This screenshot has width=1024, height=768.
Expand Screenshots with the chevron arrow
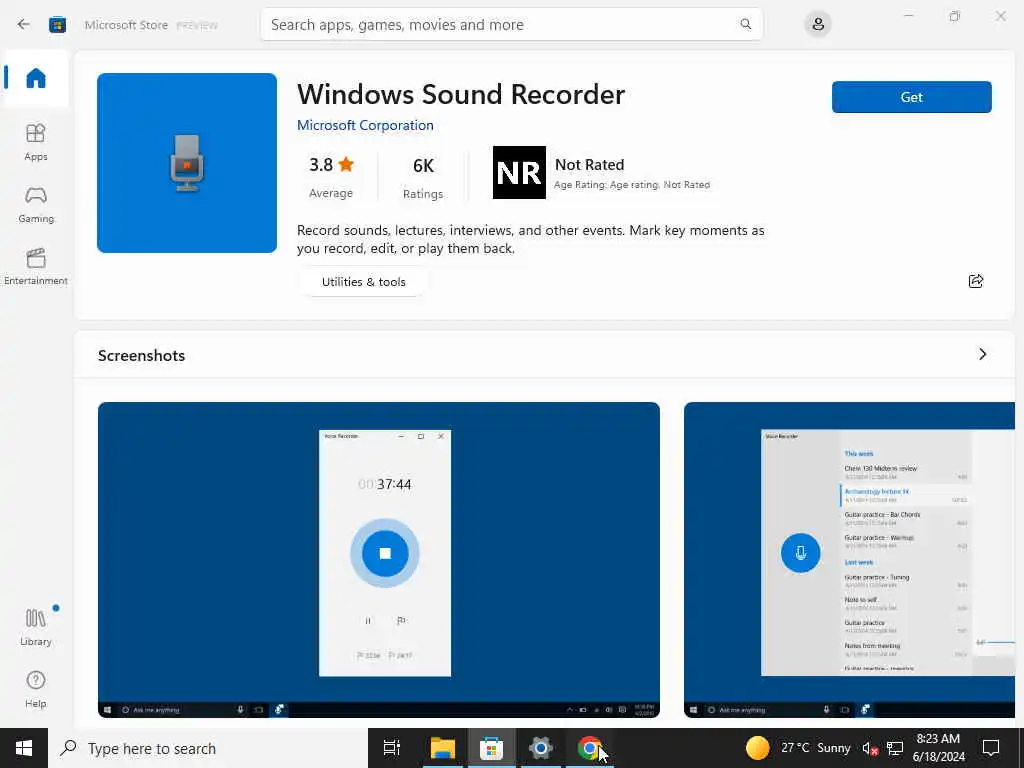(x=982, y=354)
